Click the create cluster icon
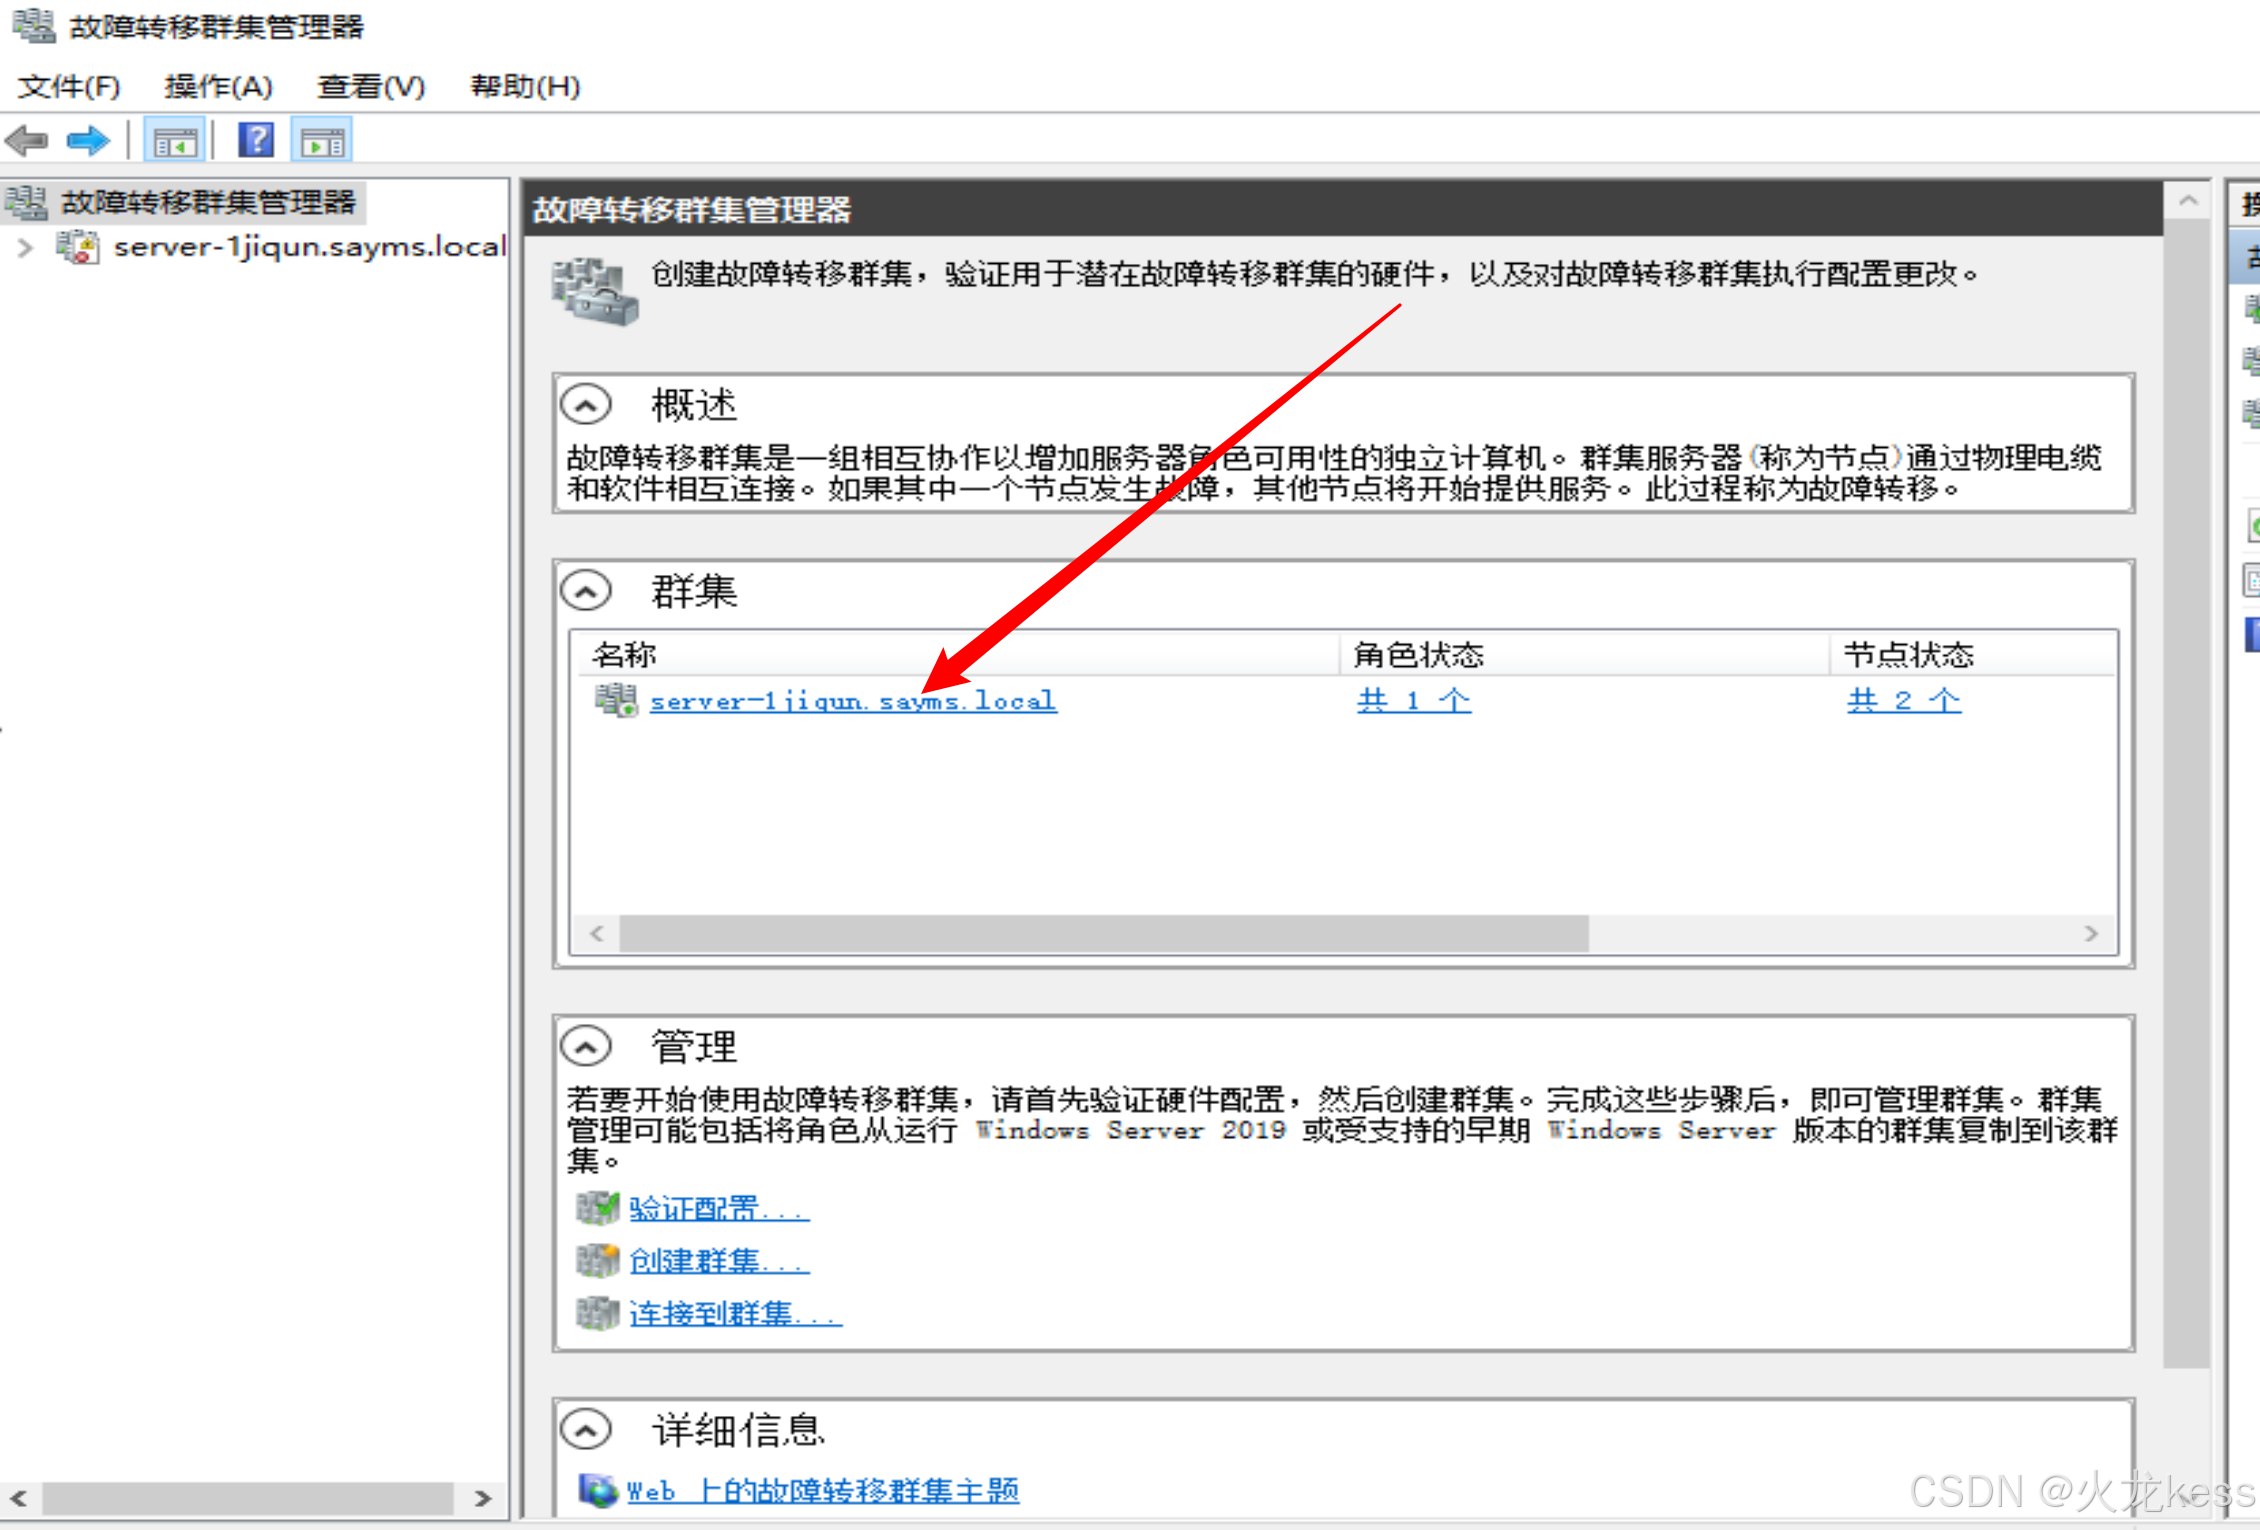The width and height of the screenshot is (2260, 1530). pos(597,1261)
